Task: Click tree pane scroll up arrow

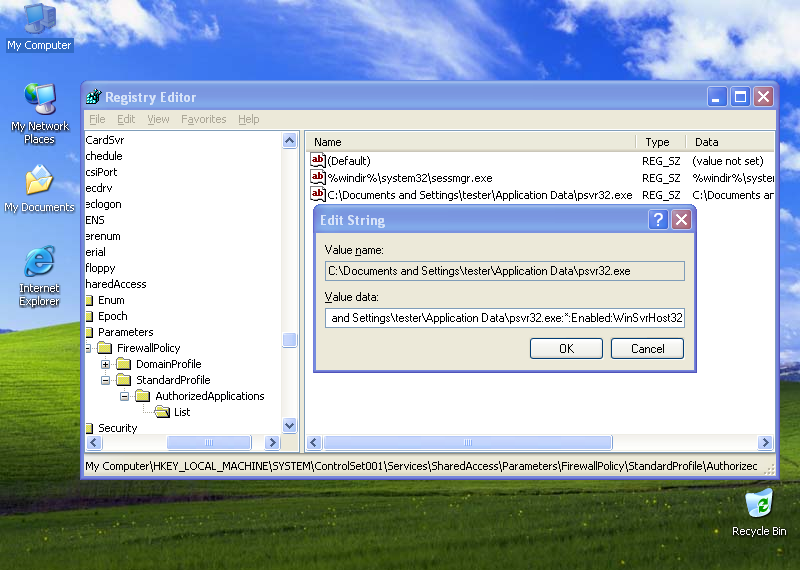Action: pyautogui.click(x=289, y=140)
